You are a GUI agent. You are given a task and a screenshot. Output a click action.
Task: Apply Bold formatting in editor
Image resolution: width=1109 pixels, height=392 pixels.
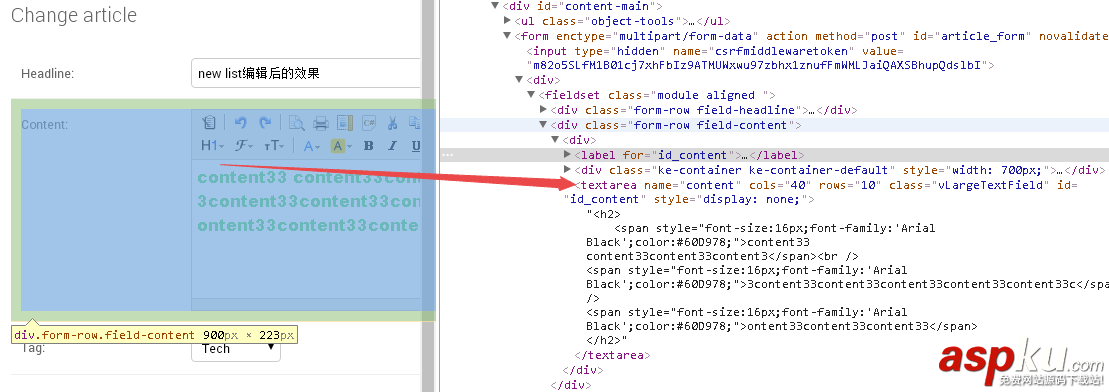368,146
